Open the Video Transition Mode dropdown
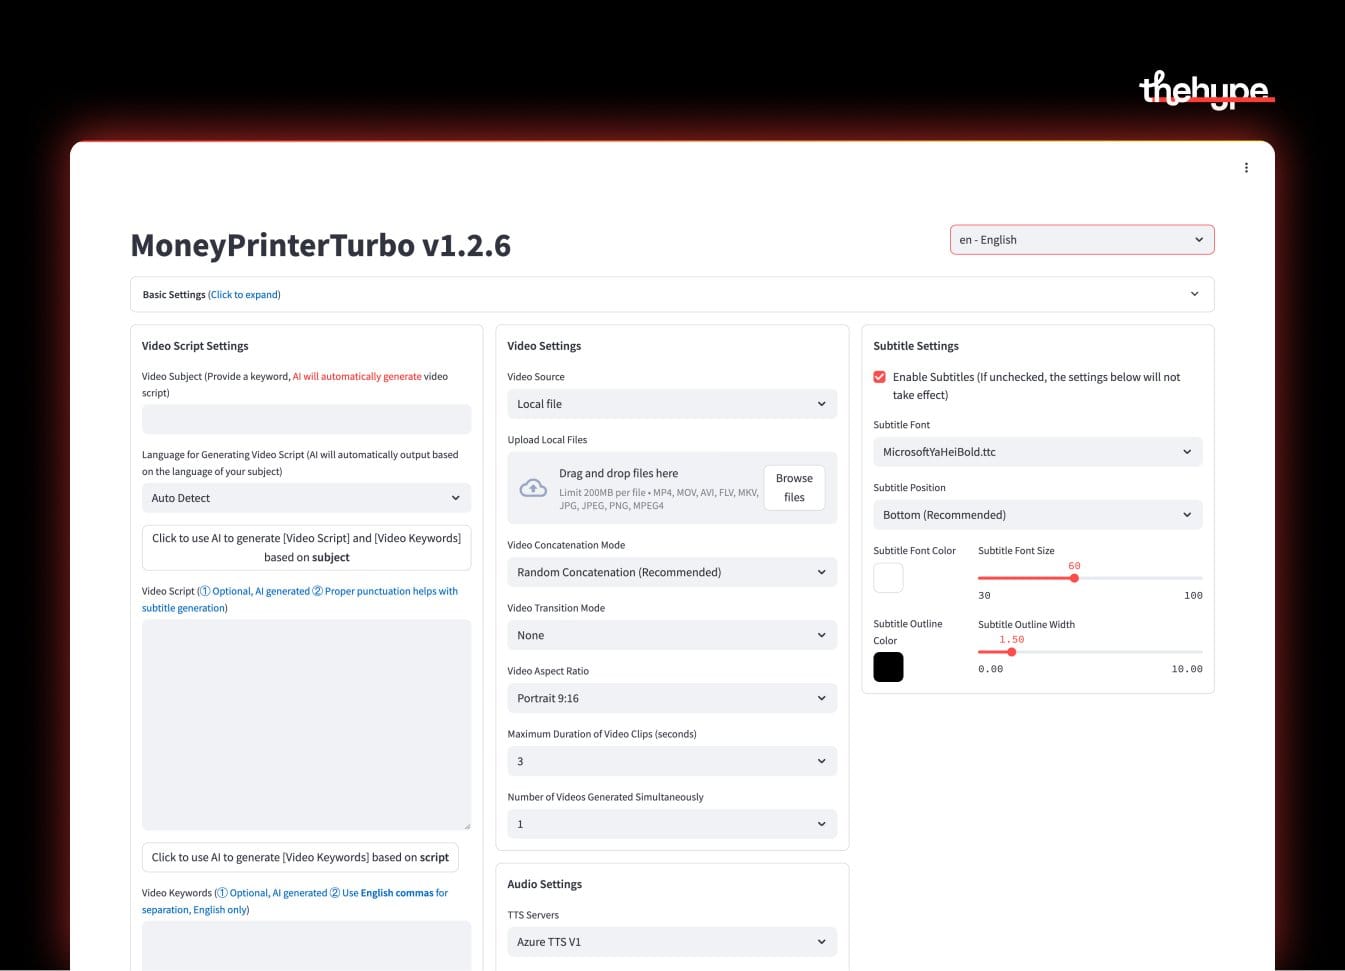 click(x=672, y=635)
